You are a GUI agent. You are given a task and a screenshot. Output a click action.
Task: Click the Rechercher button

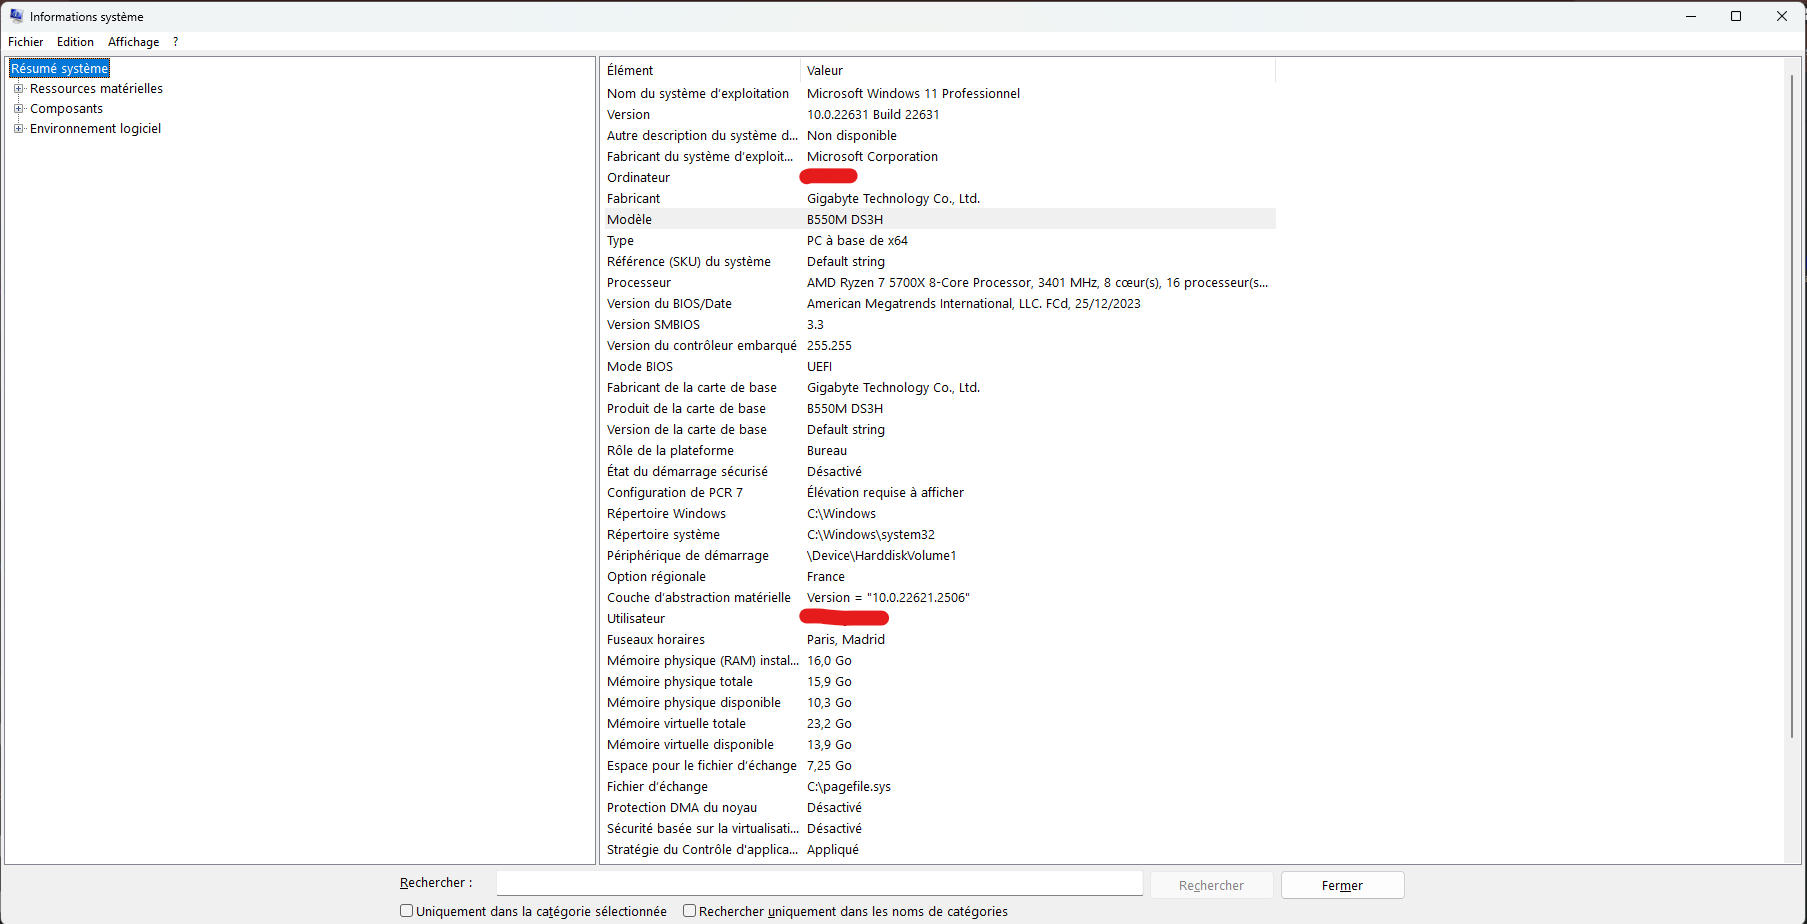[x=1211, y=884]
